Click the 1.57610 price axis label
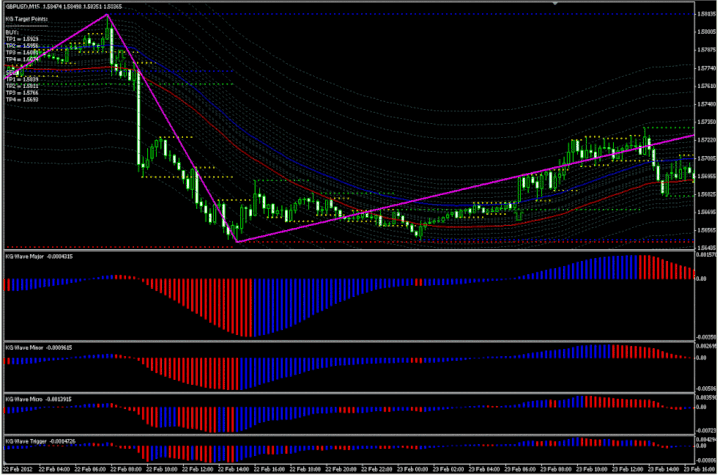Screen dimensions: 720x475 pos(706,86)
